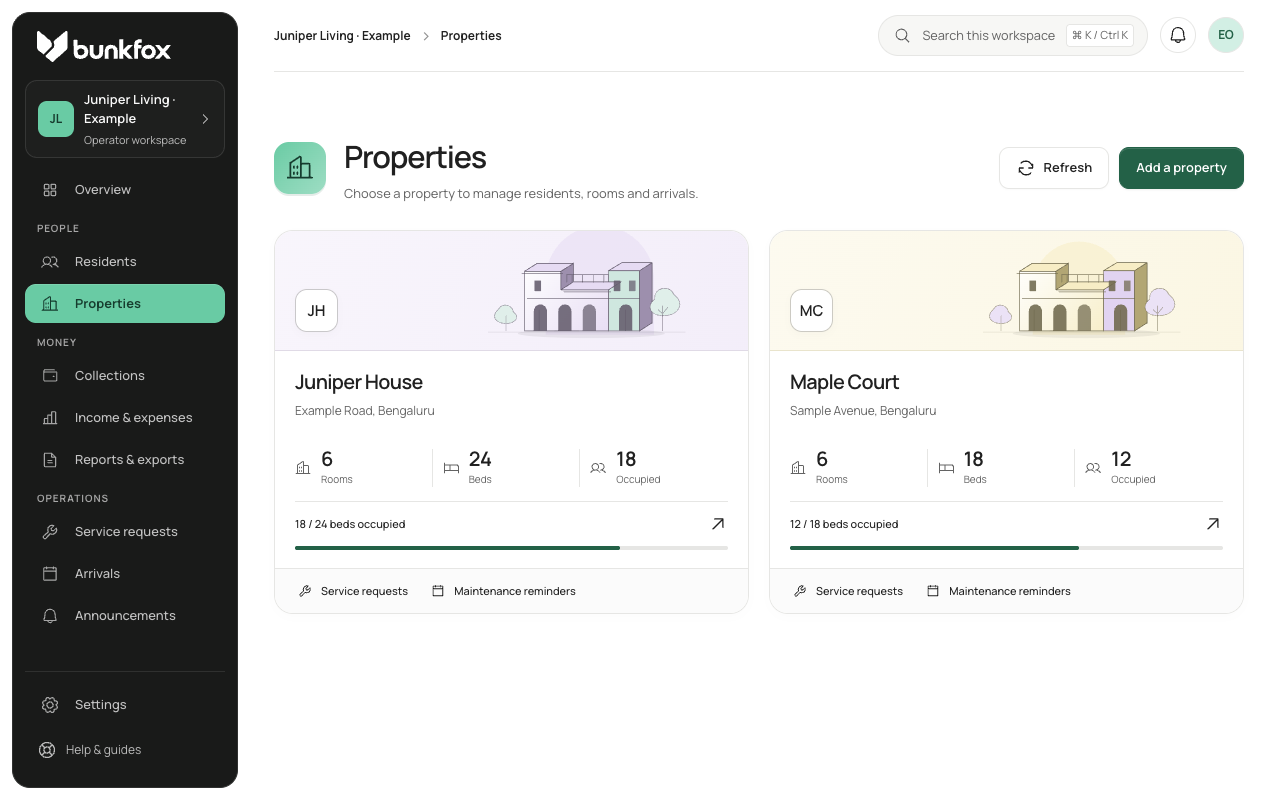Click "Example Road, Bengaluru" address
This screenshot has width=1280, height=800.
[x=365, y=411]
